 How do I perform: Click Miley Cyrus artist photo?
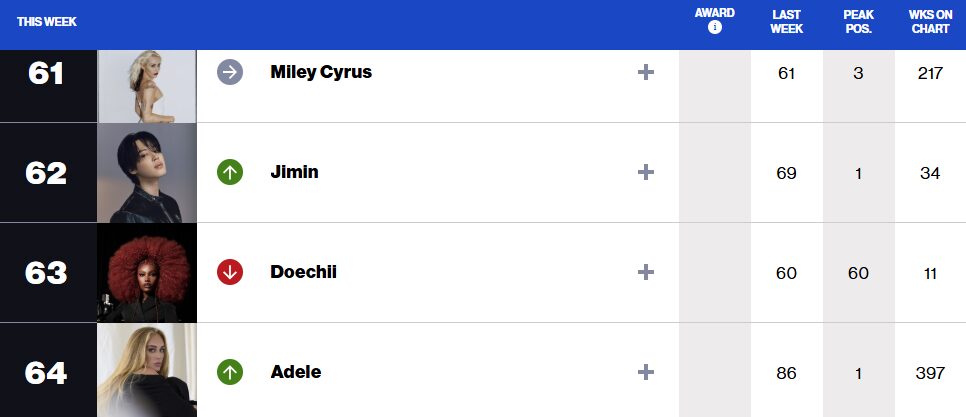coord(147,86)
